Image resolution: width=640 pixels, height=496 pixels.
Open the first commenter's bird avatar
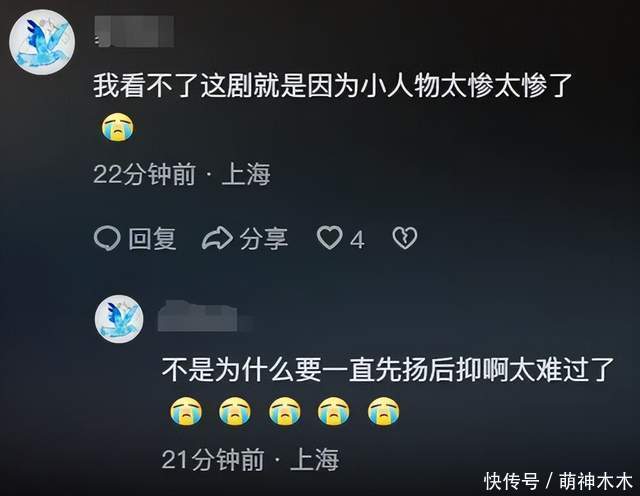tap(42, 42)
